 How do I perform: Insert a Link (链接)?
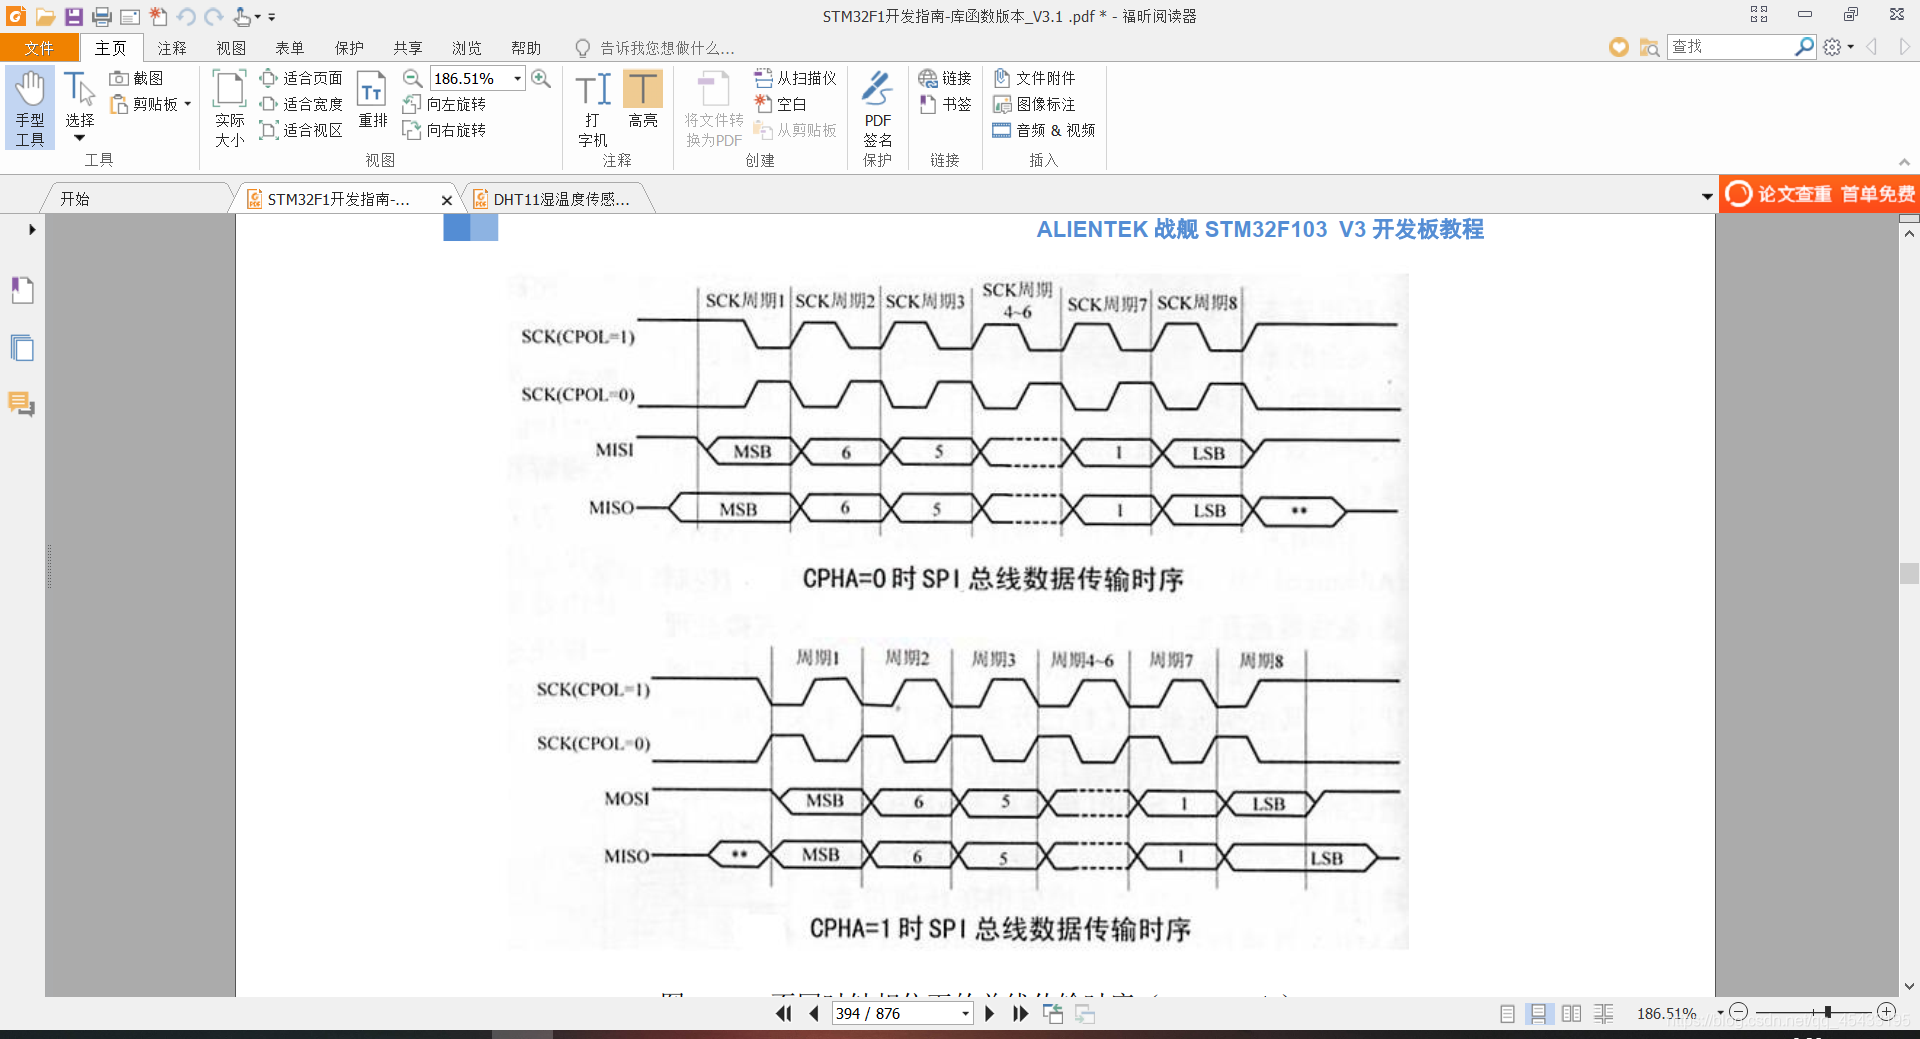pos(945,78)
